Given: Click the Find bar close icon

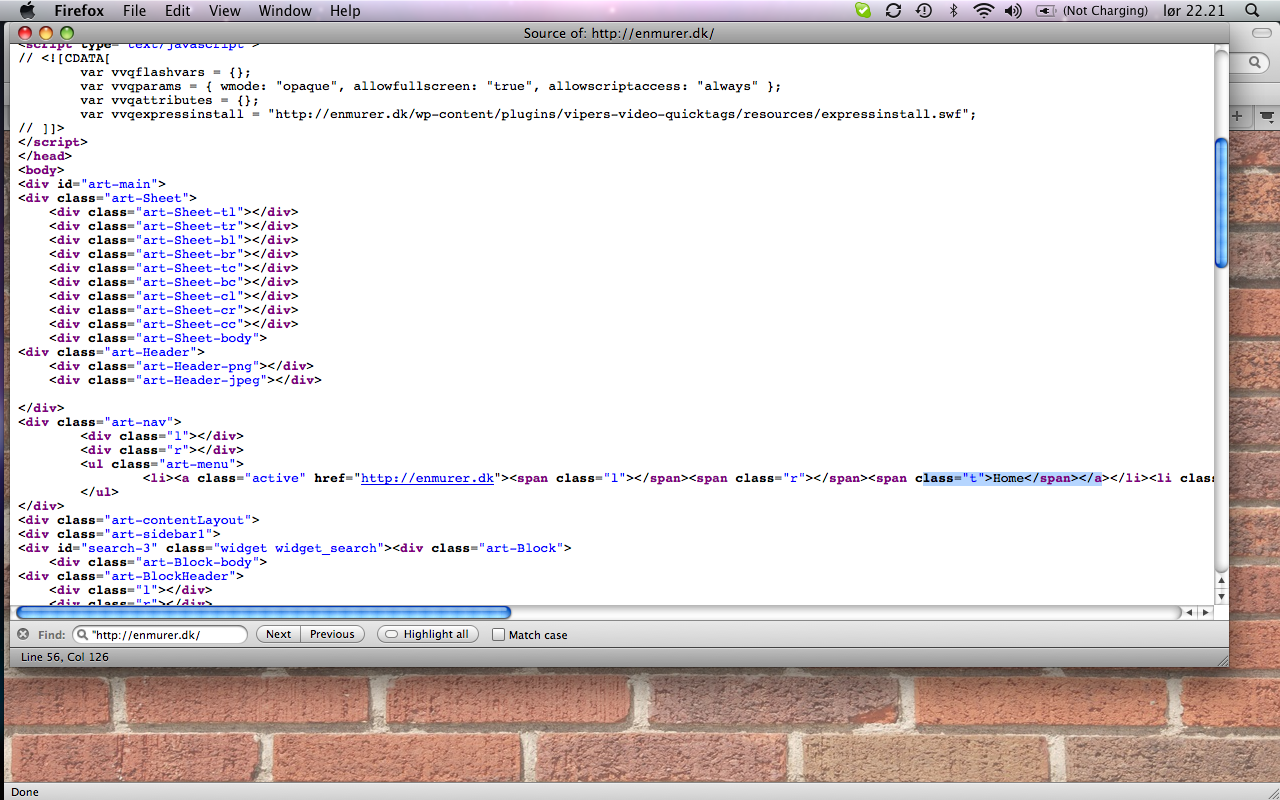Looking at the screenshot, I should click(x=23, y=634).
